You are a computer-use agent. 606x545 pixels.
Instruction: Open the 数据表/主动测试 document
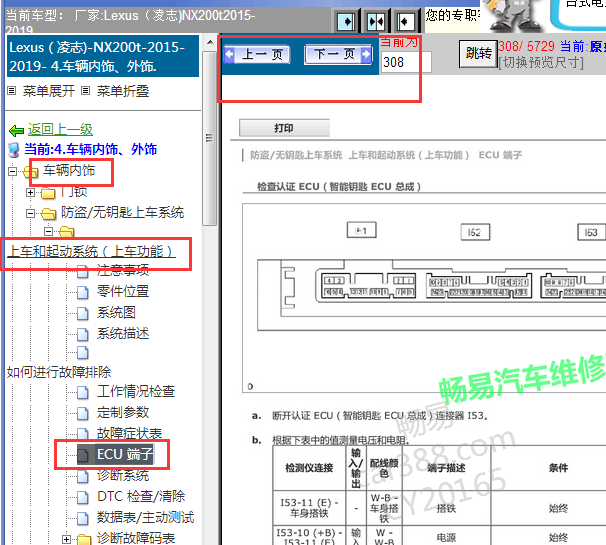pos(145,517)
